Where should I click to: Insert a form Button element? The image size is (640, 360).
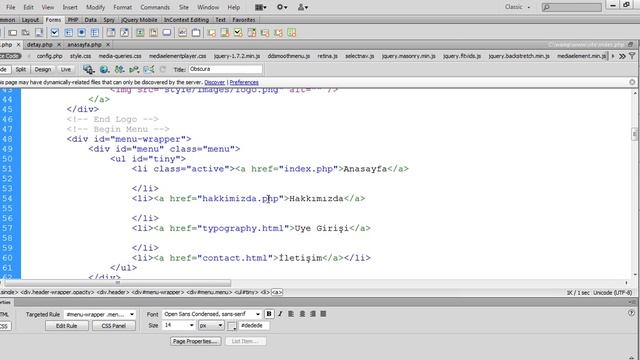coord(167,33)
